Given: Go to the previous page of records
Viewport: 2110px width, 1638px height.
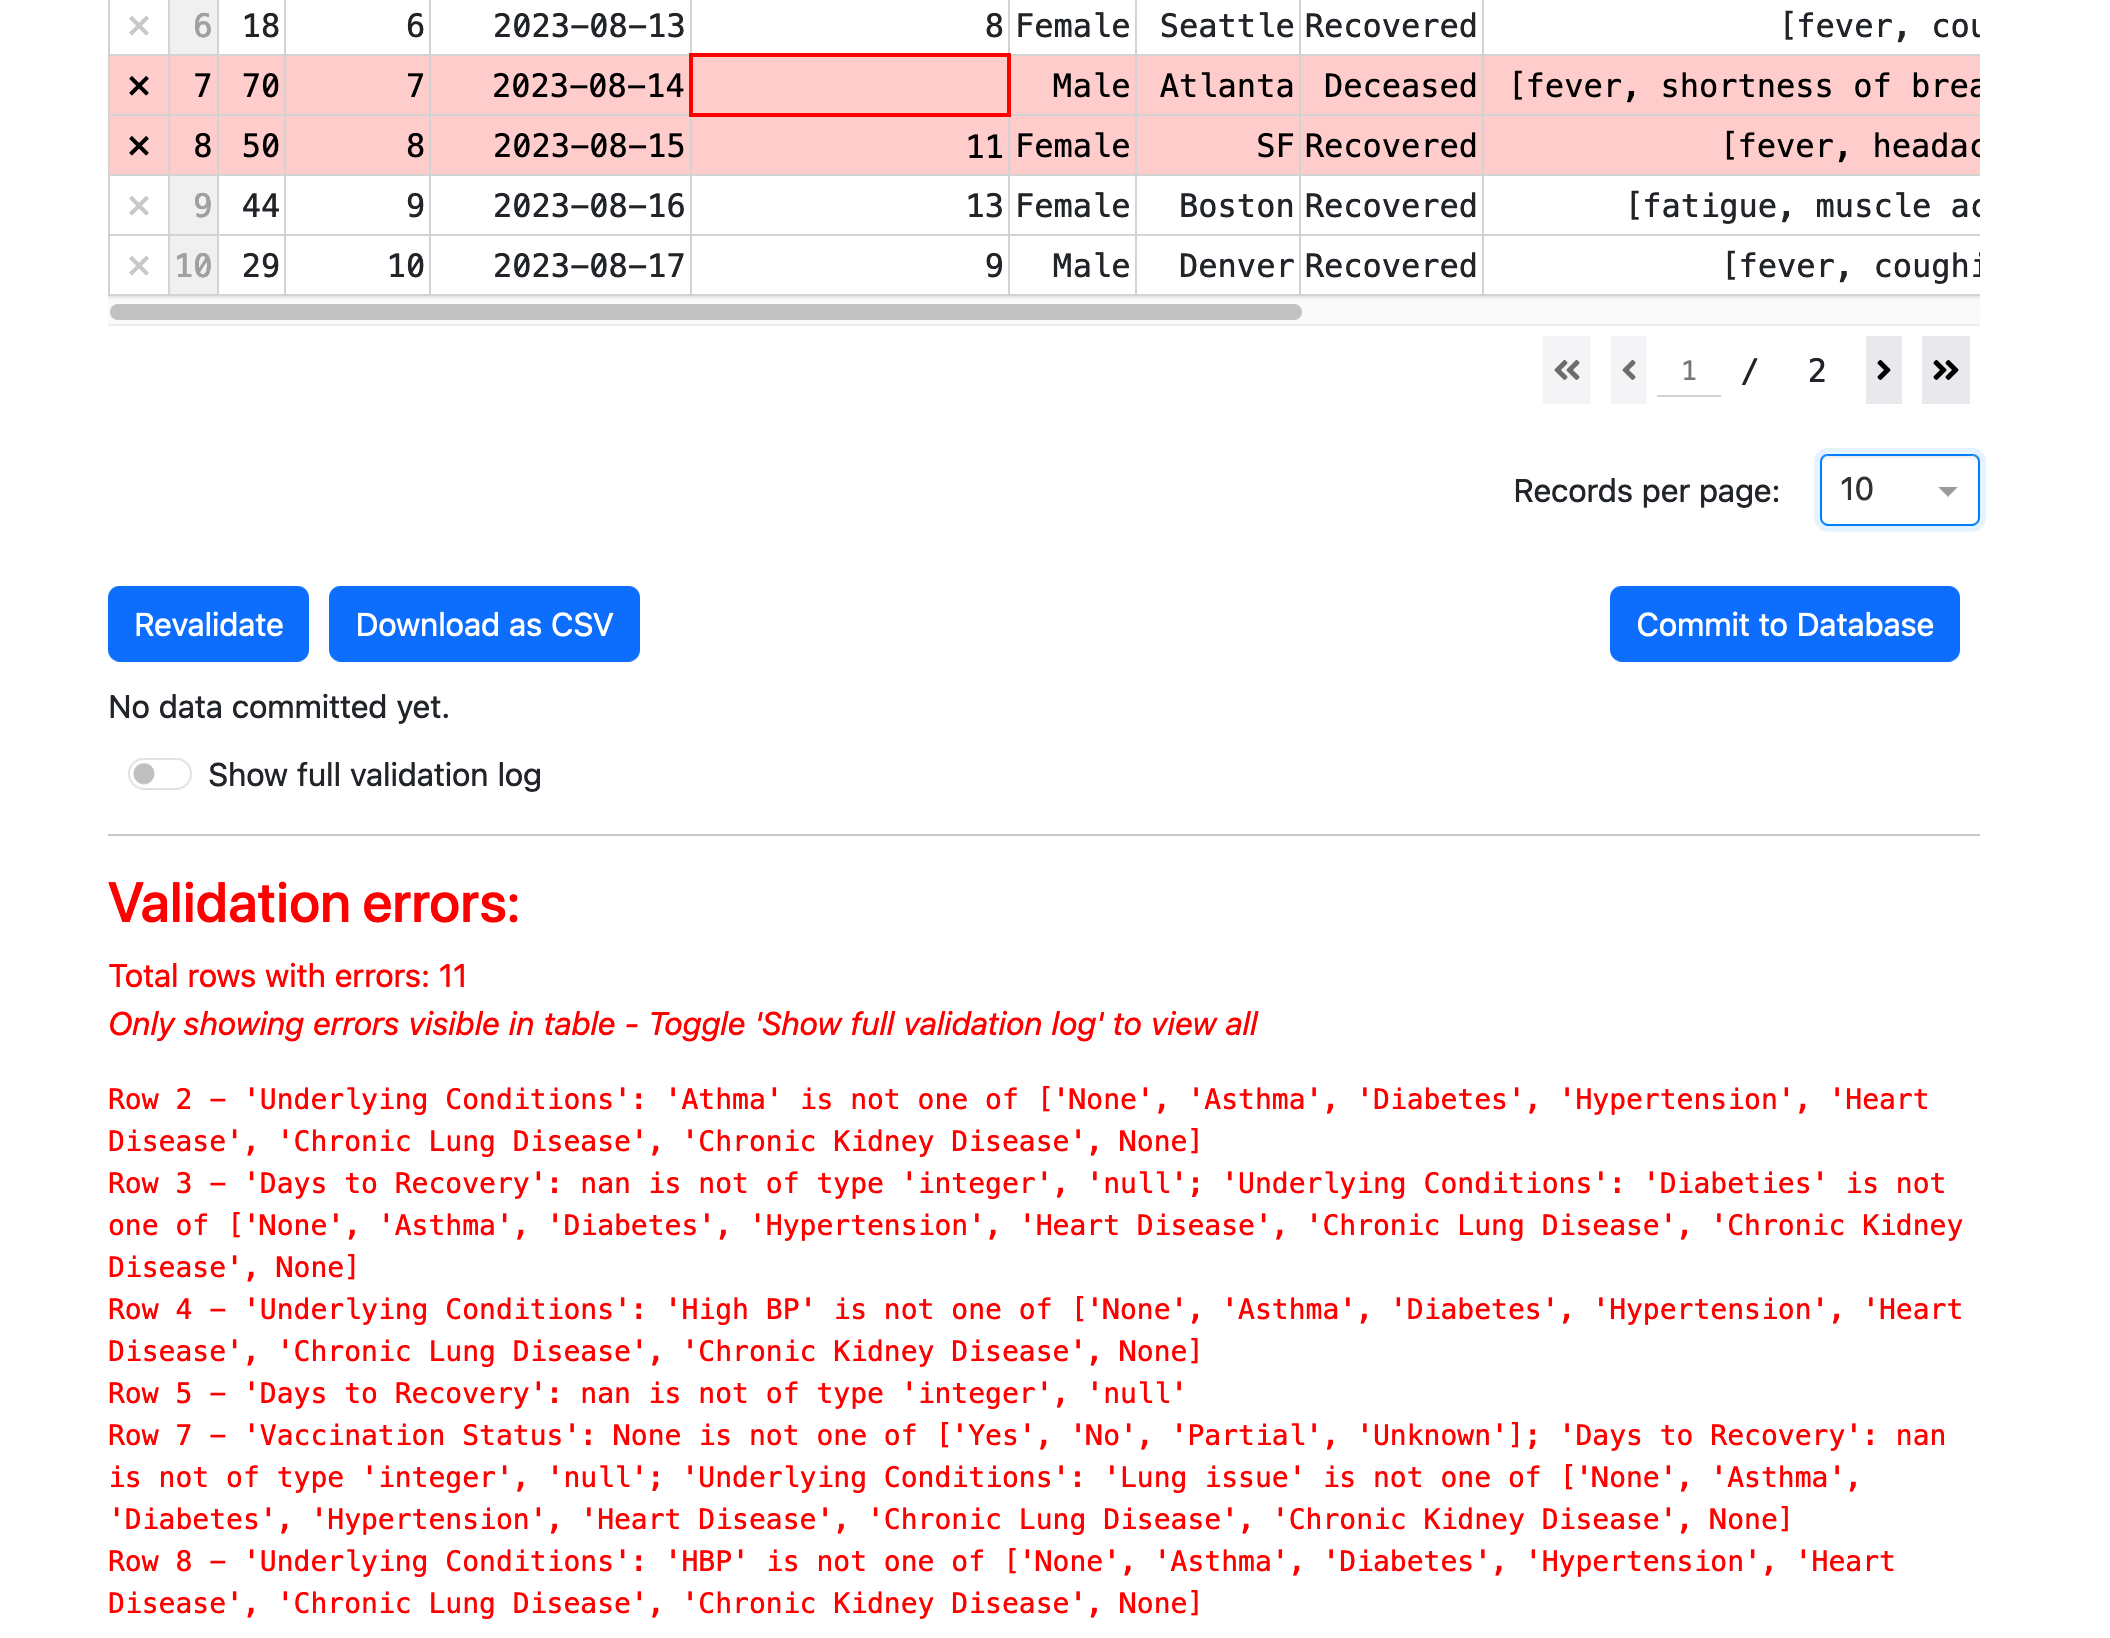Looking at the screenshot, I should coord(1629,370).
